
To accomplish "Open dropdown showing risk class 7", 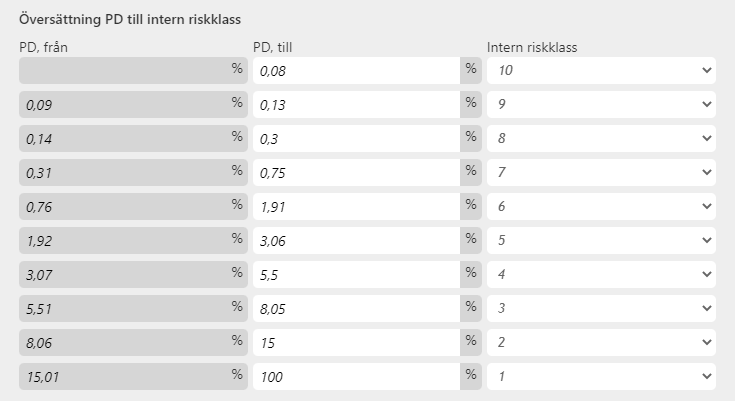I will coord(601,172).
